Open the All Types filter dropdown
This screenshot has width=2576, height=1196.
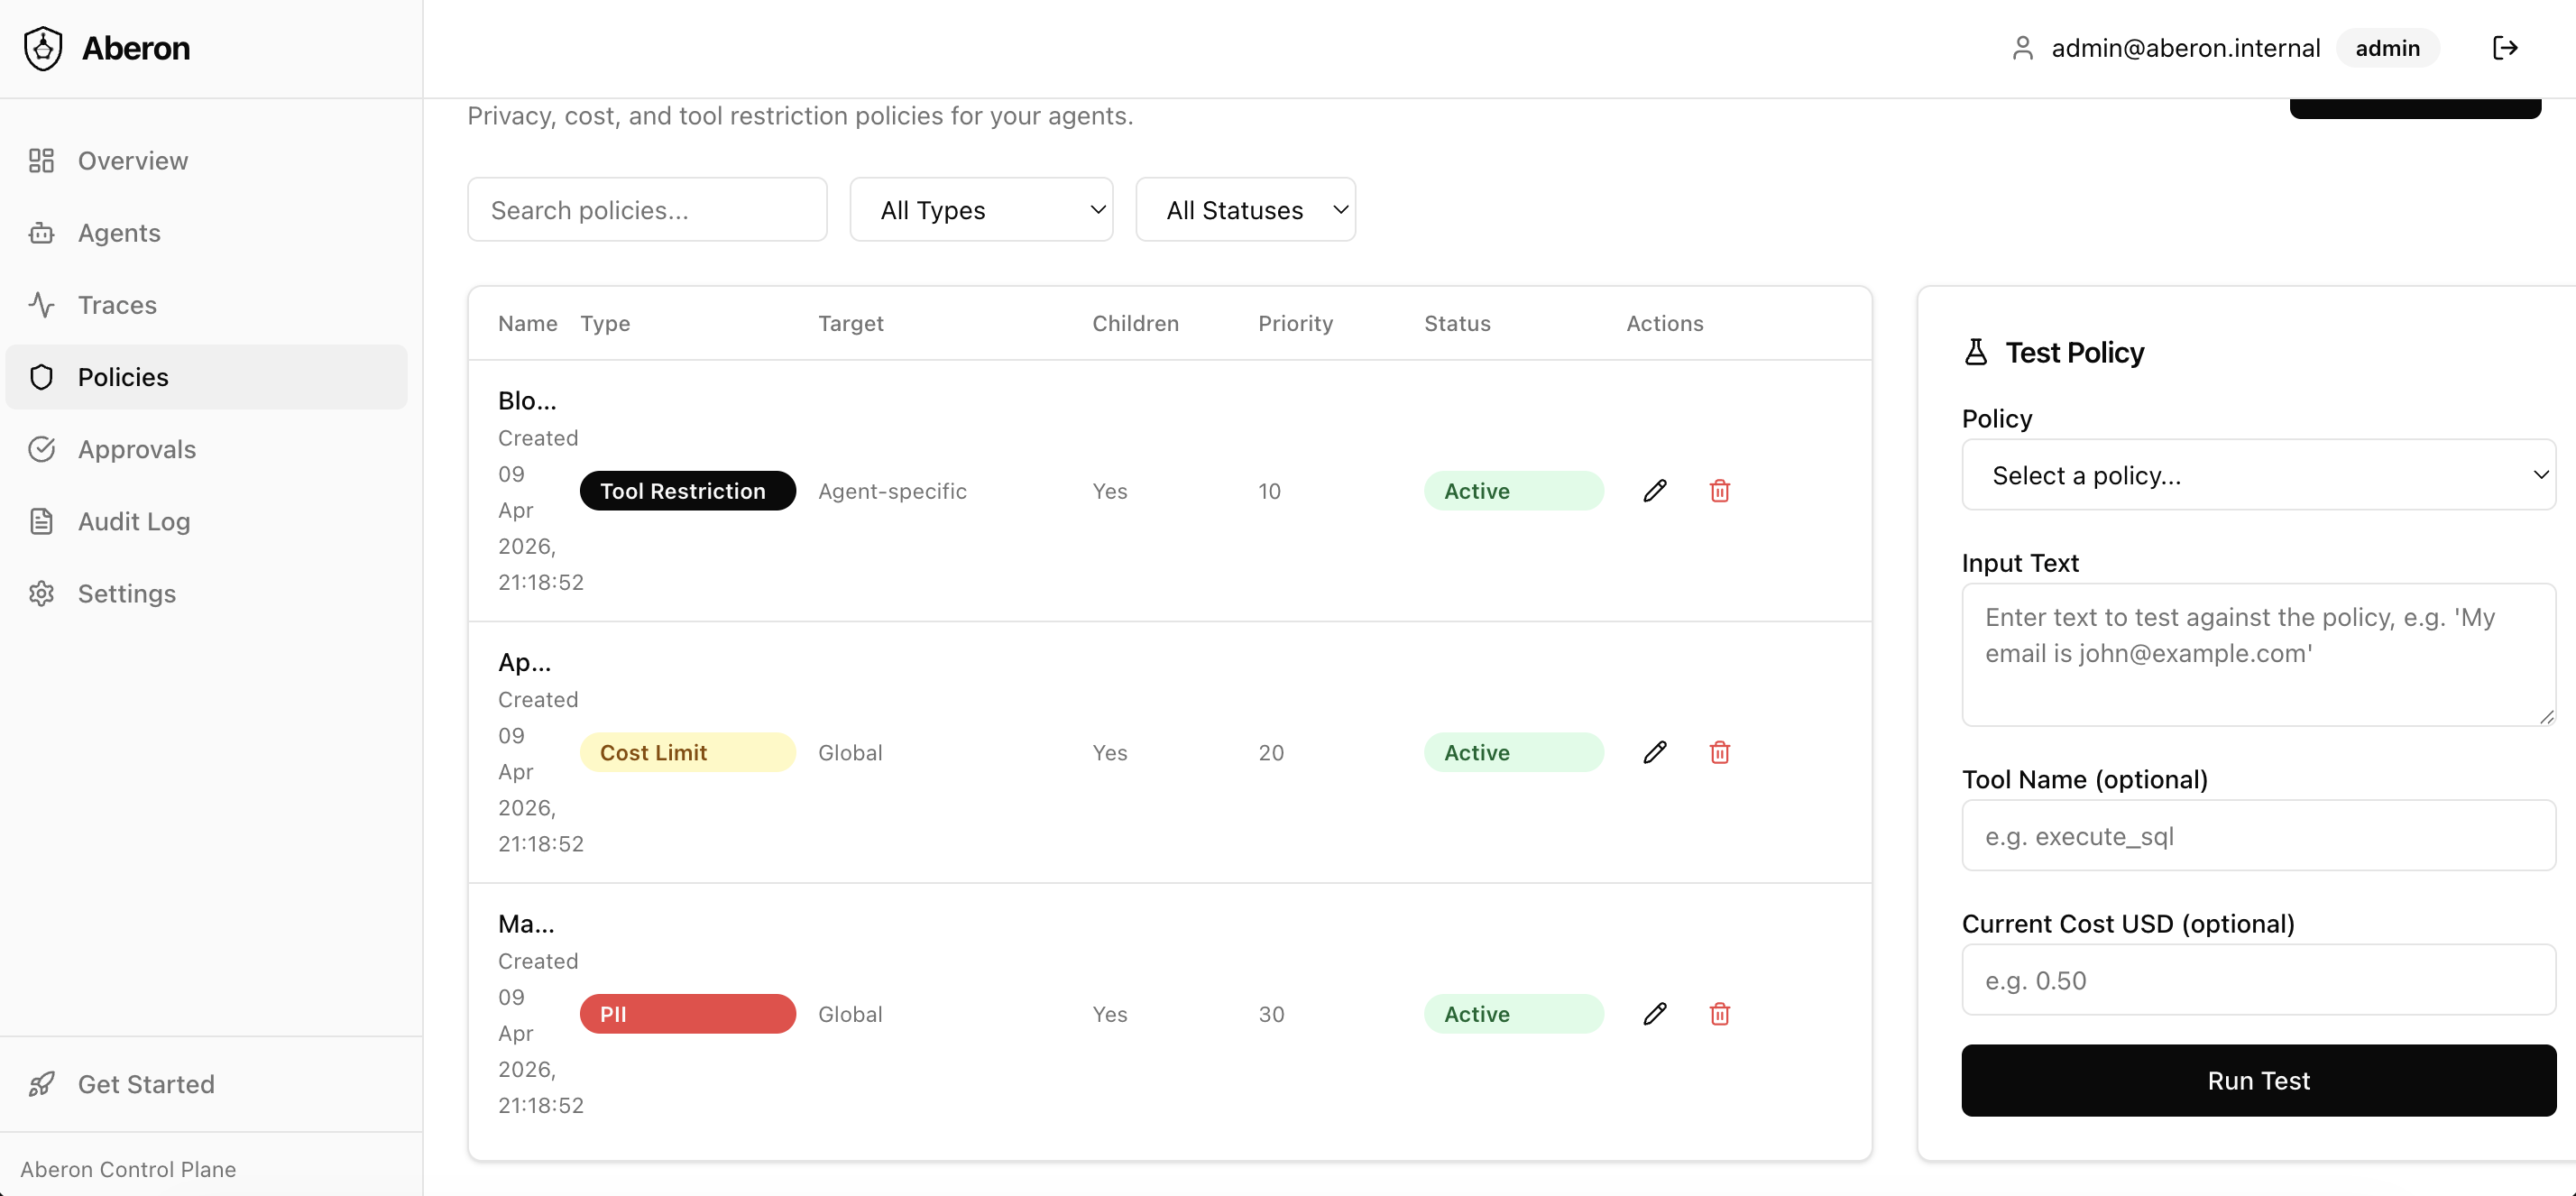981,209
